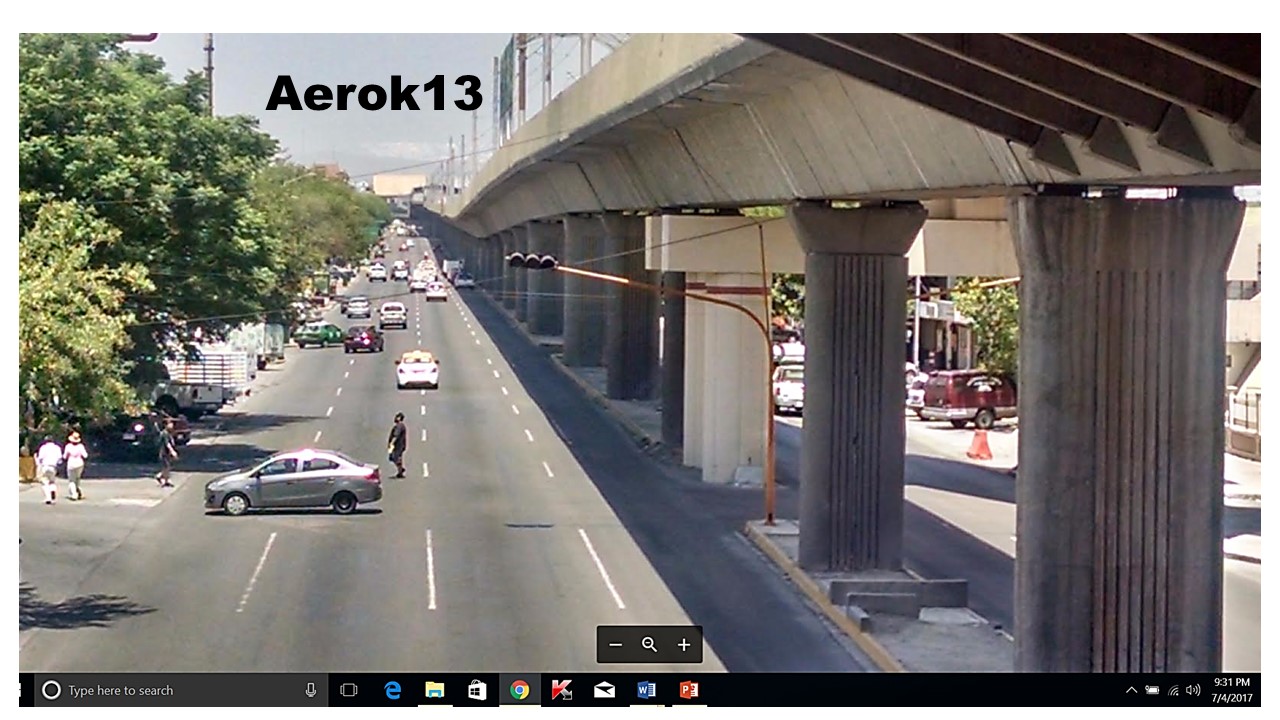Open PowerPoint from the taskbar
The width and height of the screenshot is (1280, 720).
pos(690,690)
